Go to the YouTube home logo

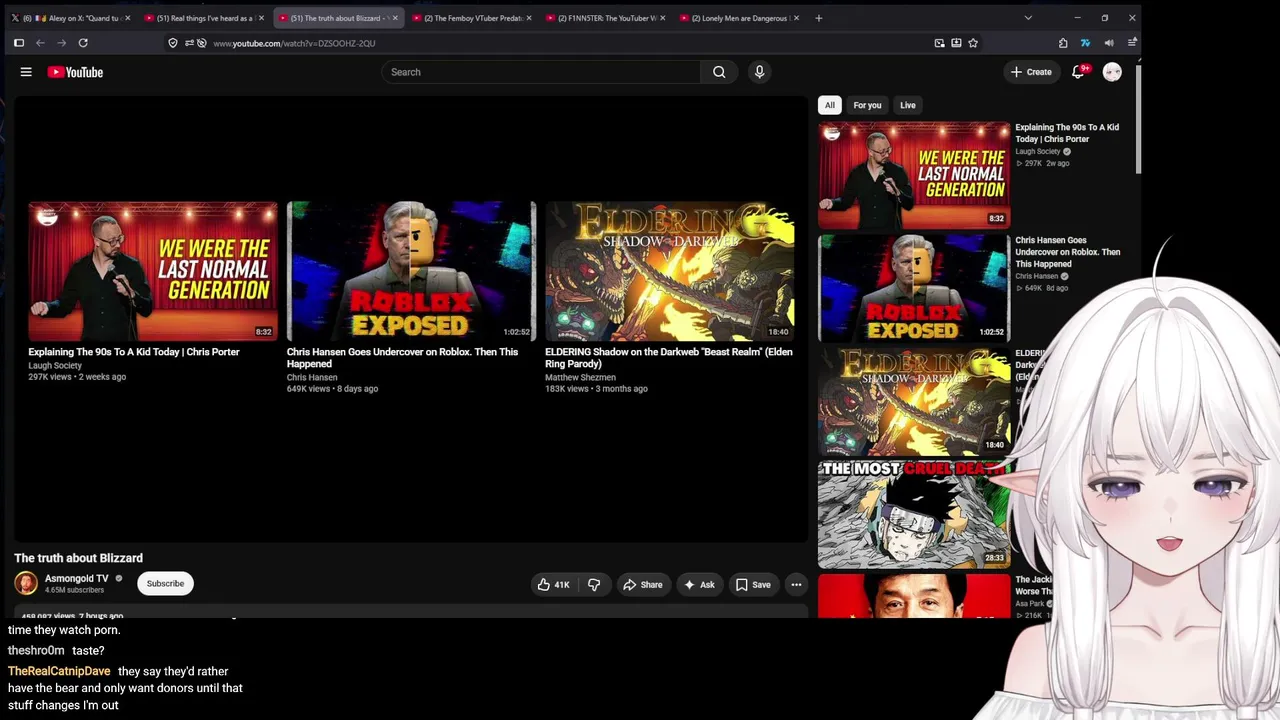pyautogui.click(x=75, y=72)
